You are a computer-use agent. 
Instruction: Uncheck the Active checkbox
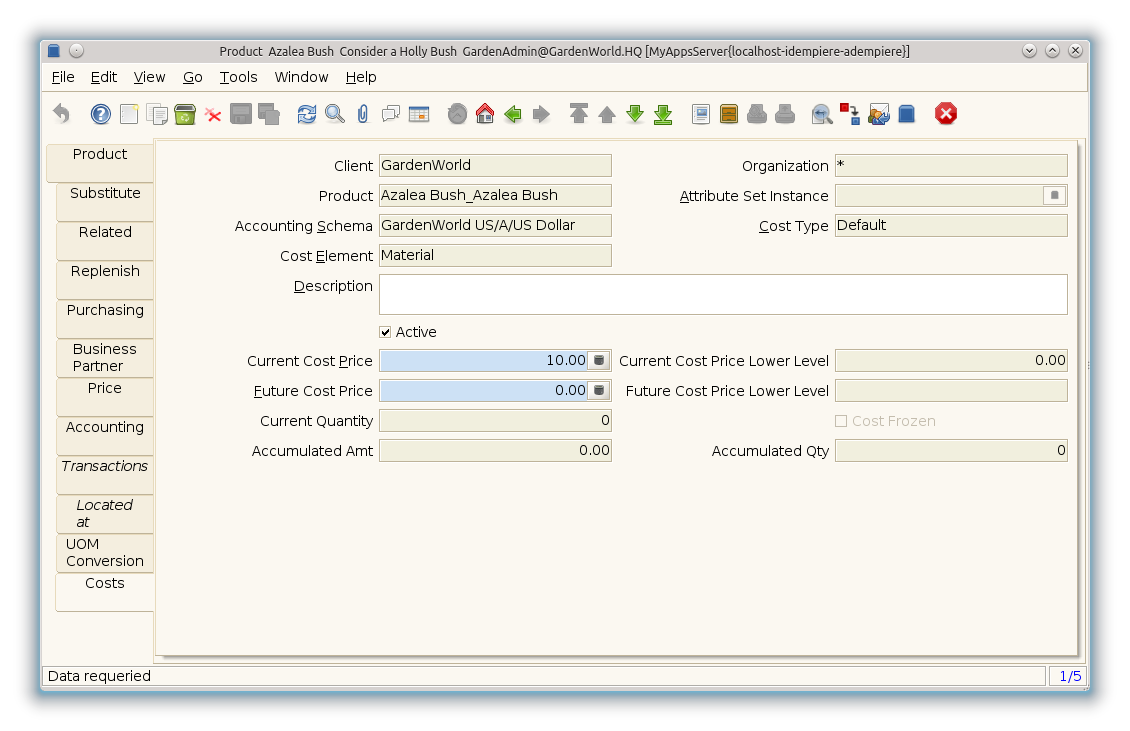386,332
